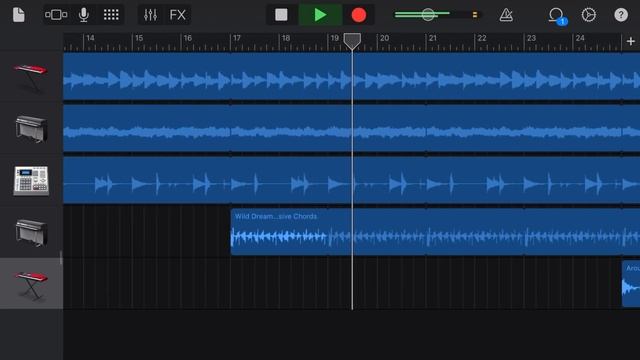Adjust the master volume slider knob
The width and height of the screenshot is (640, 360).
(x=428, y=15)
